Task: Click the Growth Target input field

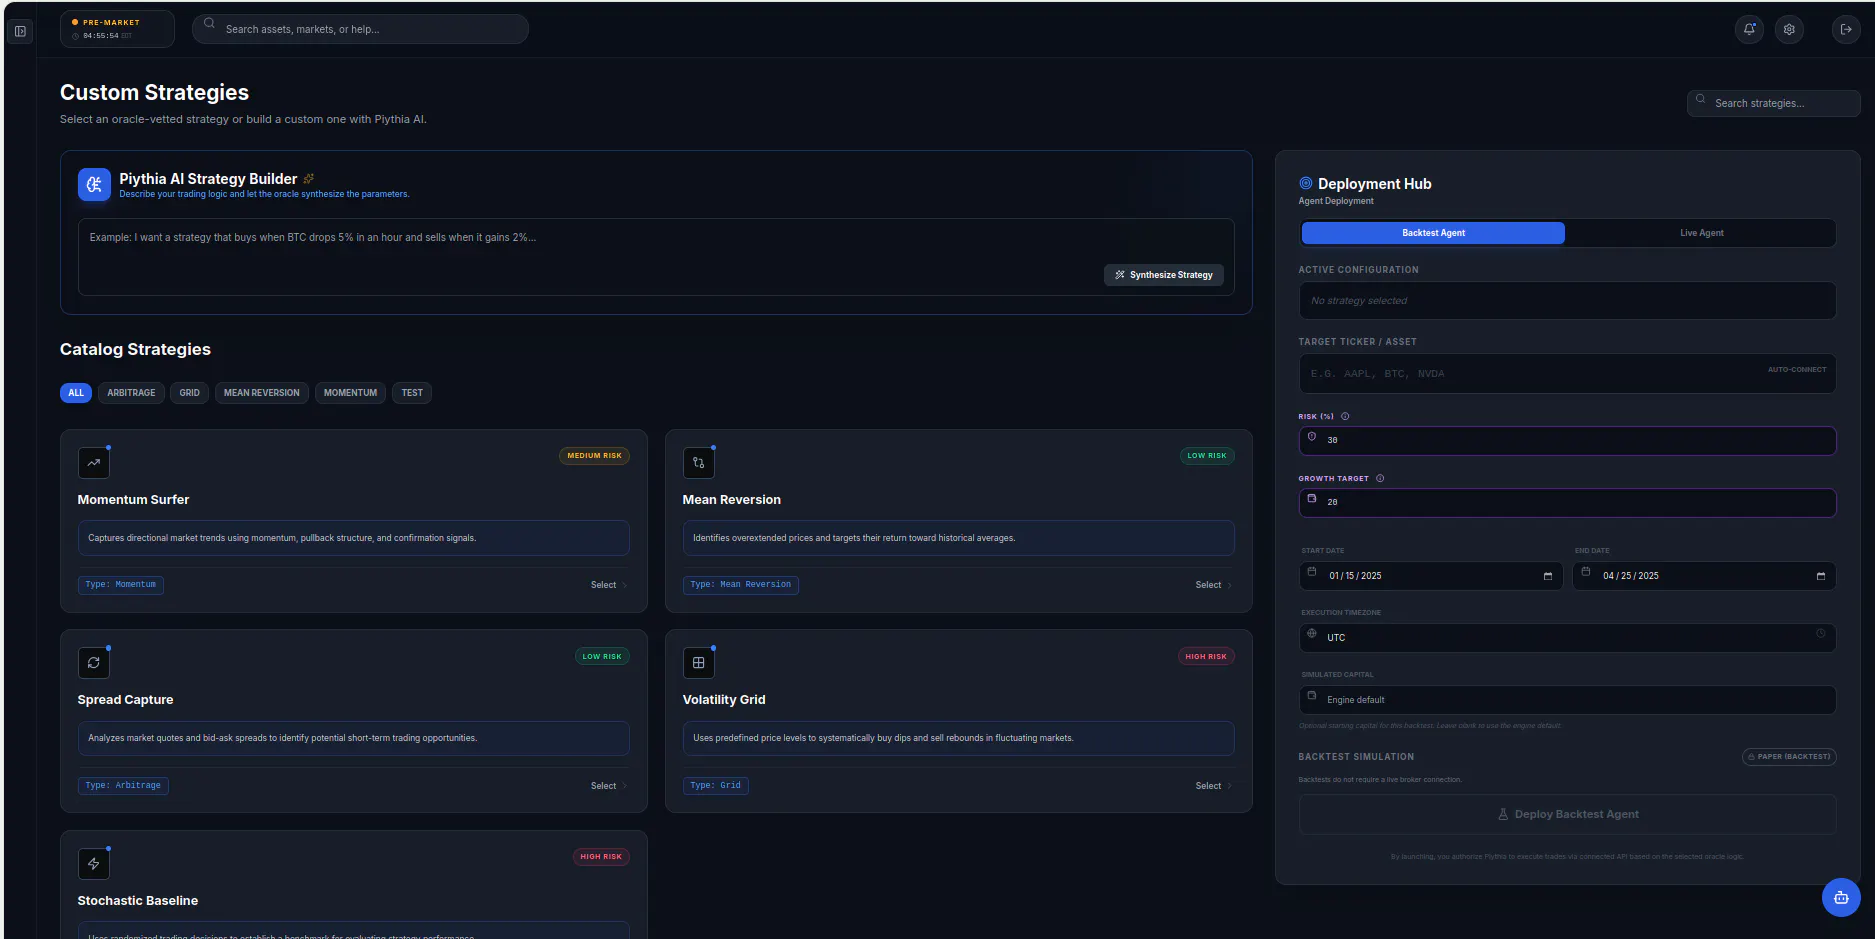Action: tap(1567, 502)
